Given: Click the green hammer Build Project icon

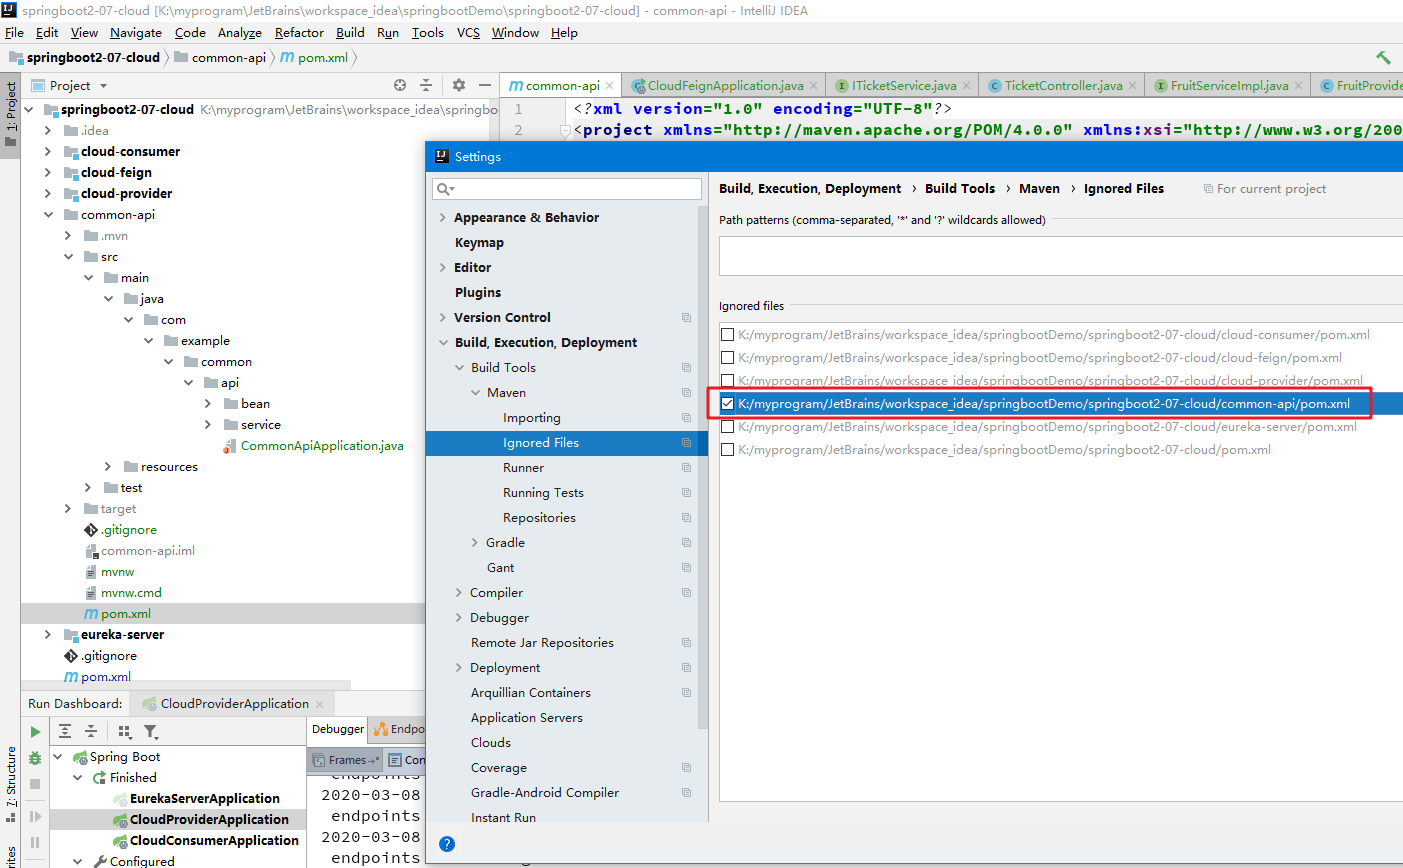Looking at the screenshot, I should pos(1383,58).
